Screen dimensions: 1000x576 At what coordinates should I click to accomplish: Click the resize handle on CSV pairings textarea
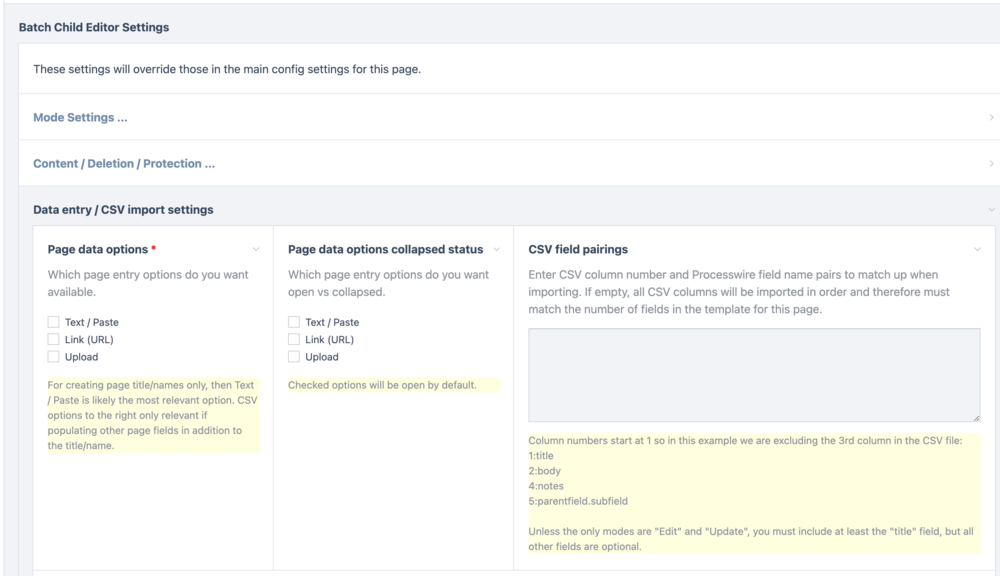click(976, 417)
